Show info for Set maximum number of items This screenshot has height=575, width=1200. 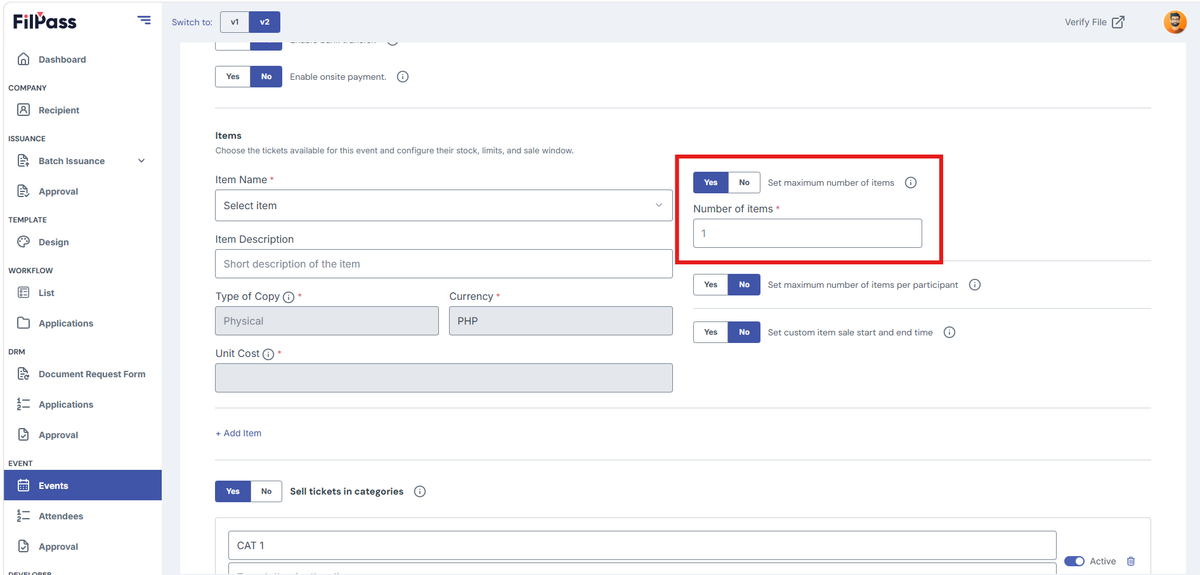(x=910, y=183)
